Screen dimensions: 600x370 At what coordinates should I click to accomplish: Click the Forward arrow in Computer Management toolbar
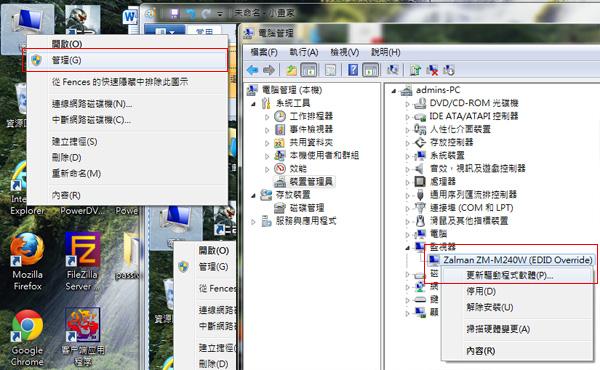coord(269,70)
